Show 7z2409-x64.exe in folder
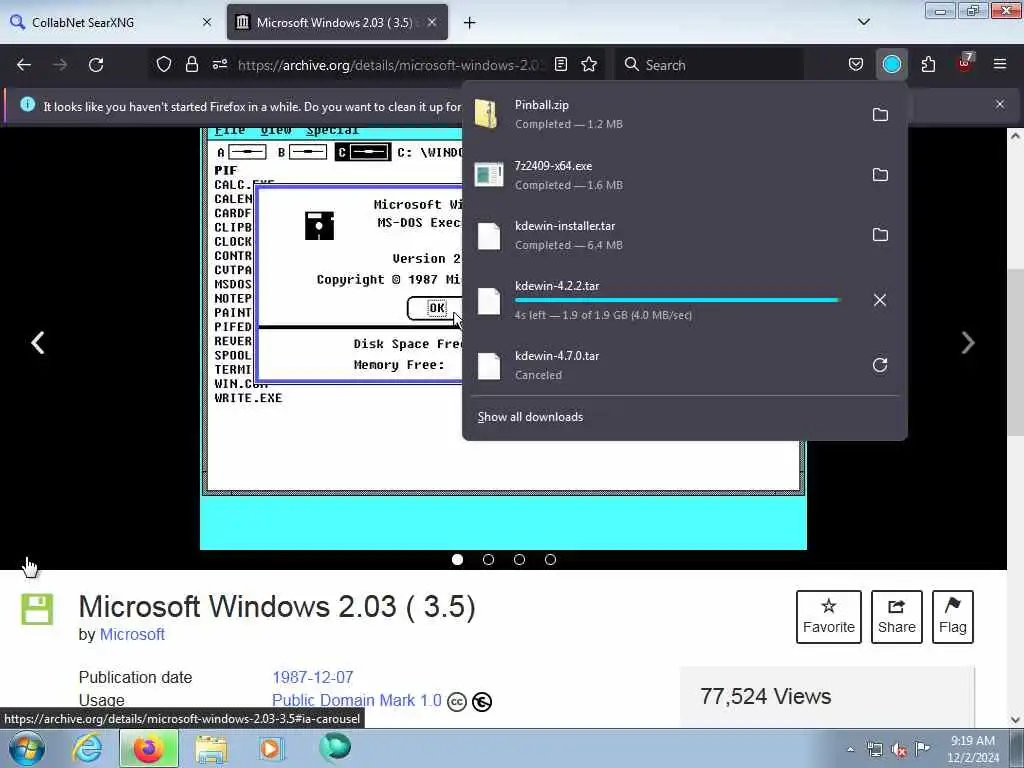 [x=880, y=174]
